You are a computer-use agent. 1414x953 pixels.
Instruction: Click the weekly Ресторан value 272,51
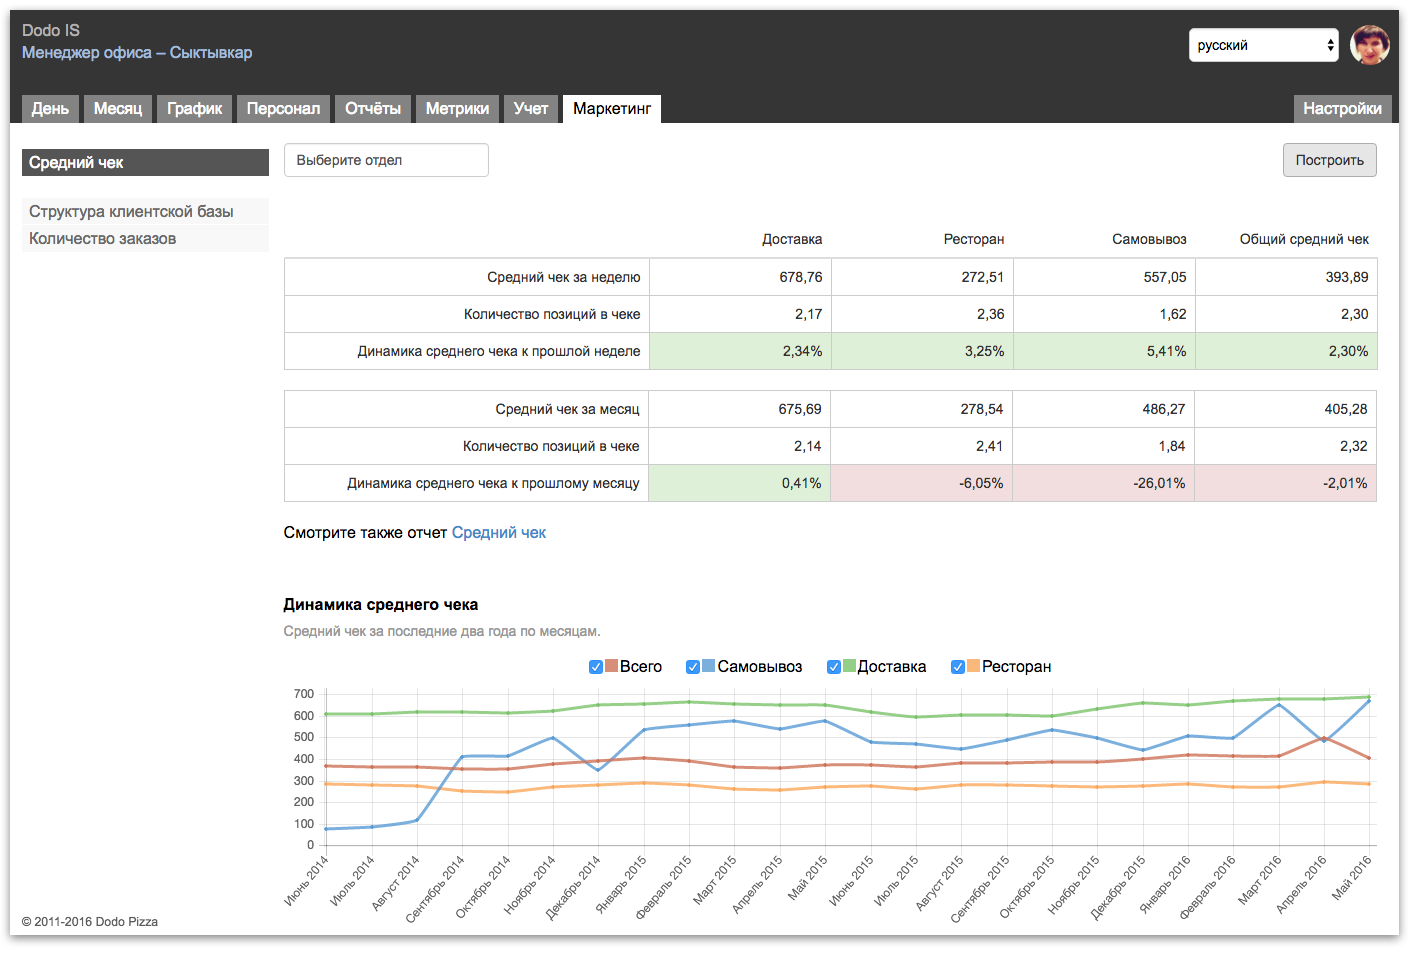click(x=983, y=277)
